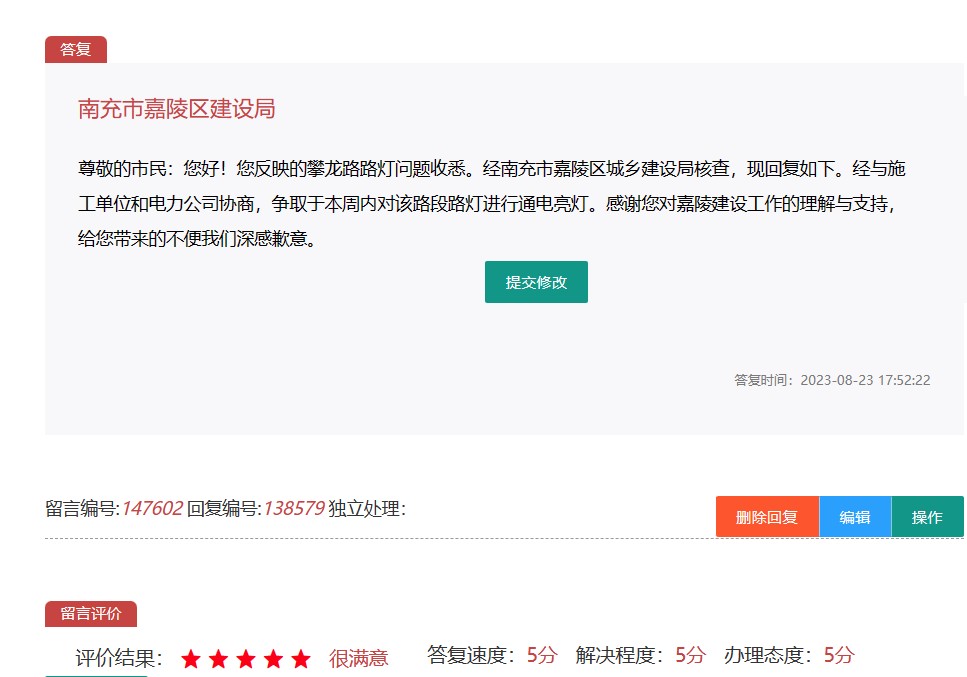Click the green 操作 button

[927, 517]
